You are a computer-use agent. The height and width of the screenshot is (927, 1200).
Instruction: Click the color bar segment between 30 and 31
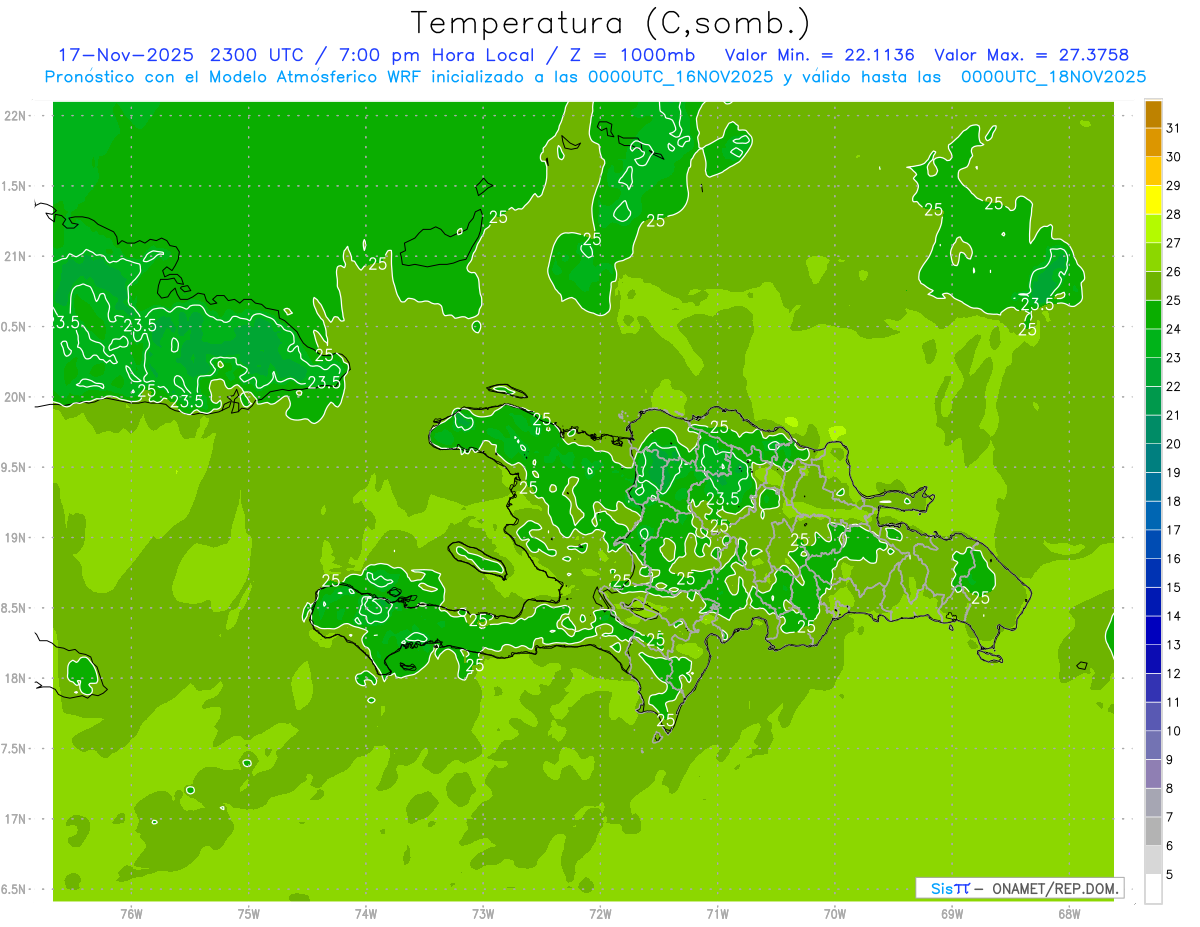pyautogui.click(x=1153, y=143)
